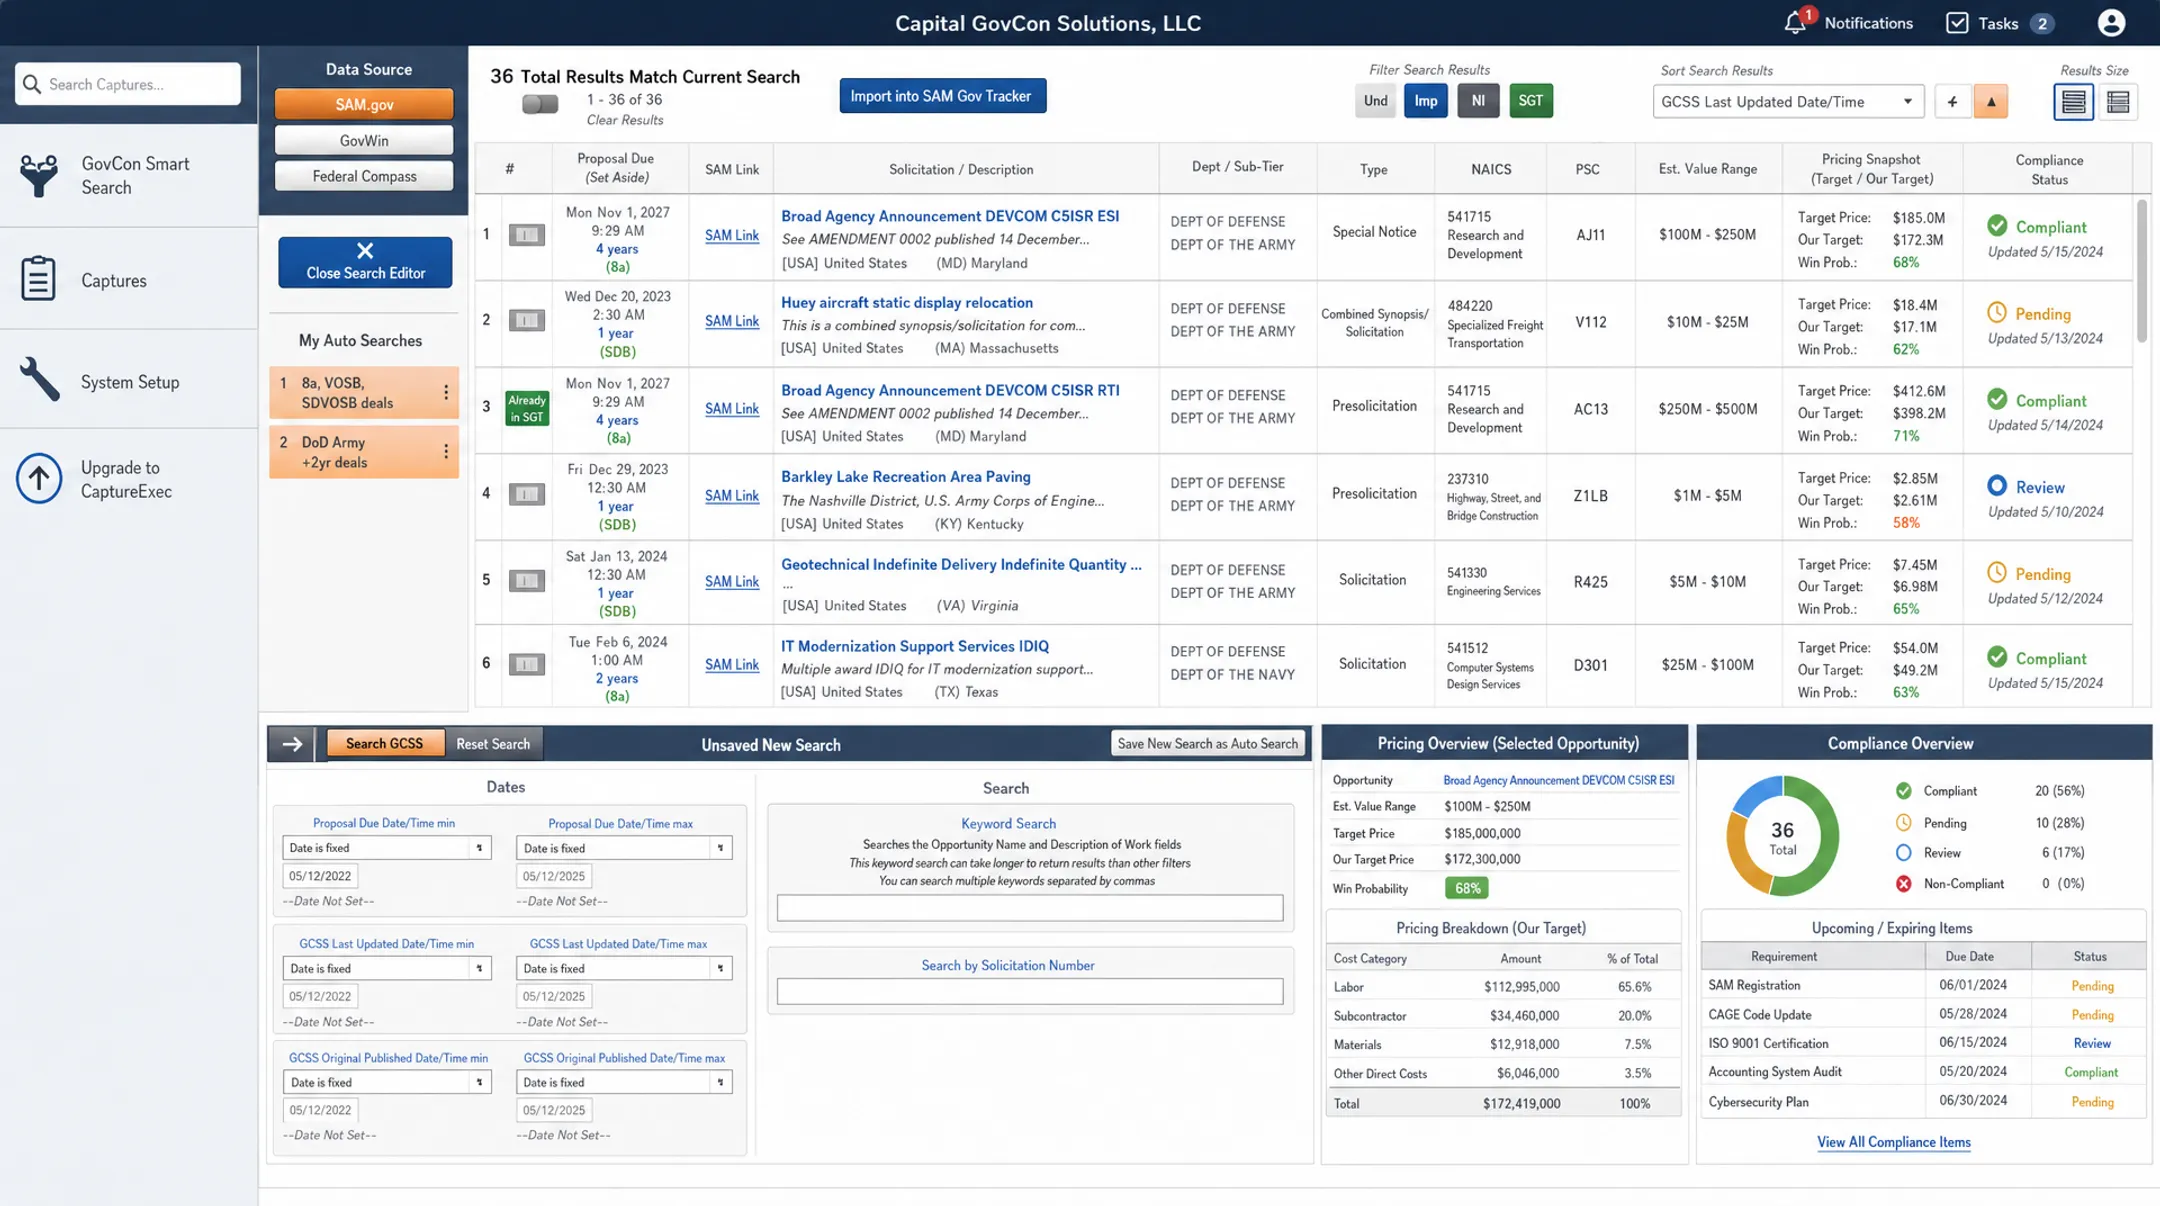This screenshot has width=2160, height=1206.
Task: Open the Tasks checklist icon
Action: (x=1957, y=23)
